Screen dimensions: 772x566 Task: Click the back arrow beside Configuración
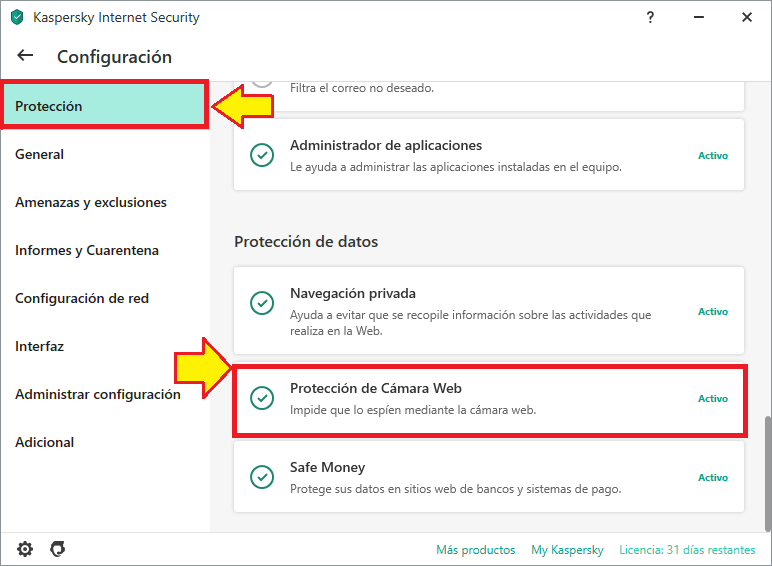25,56
